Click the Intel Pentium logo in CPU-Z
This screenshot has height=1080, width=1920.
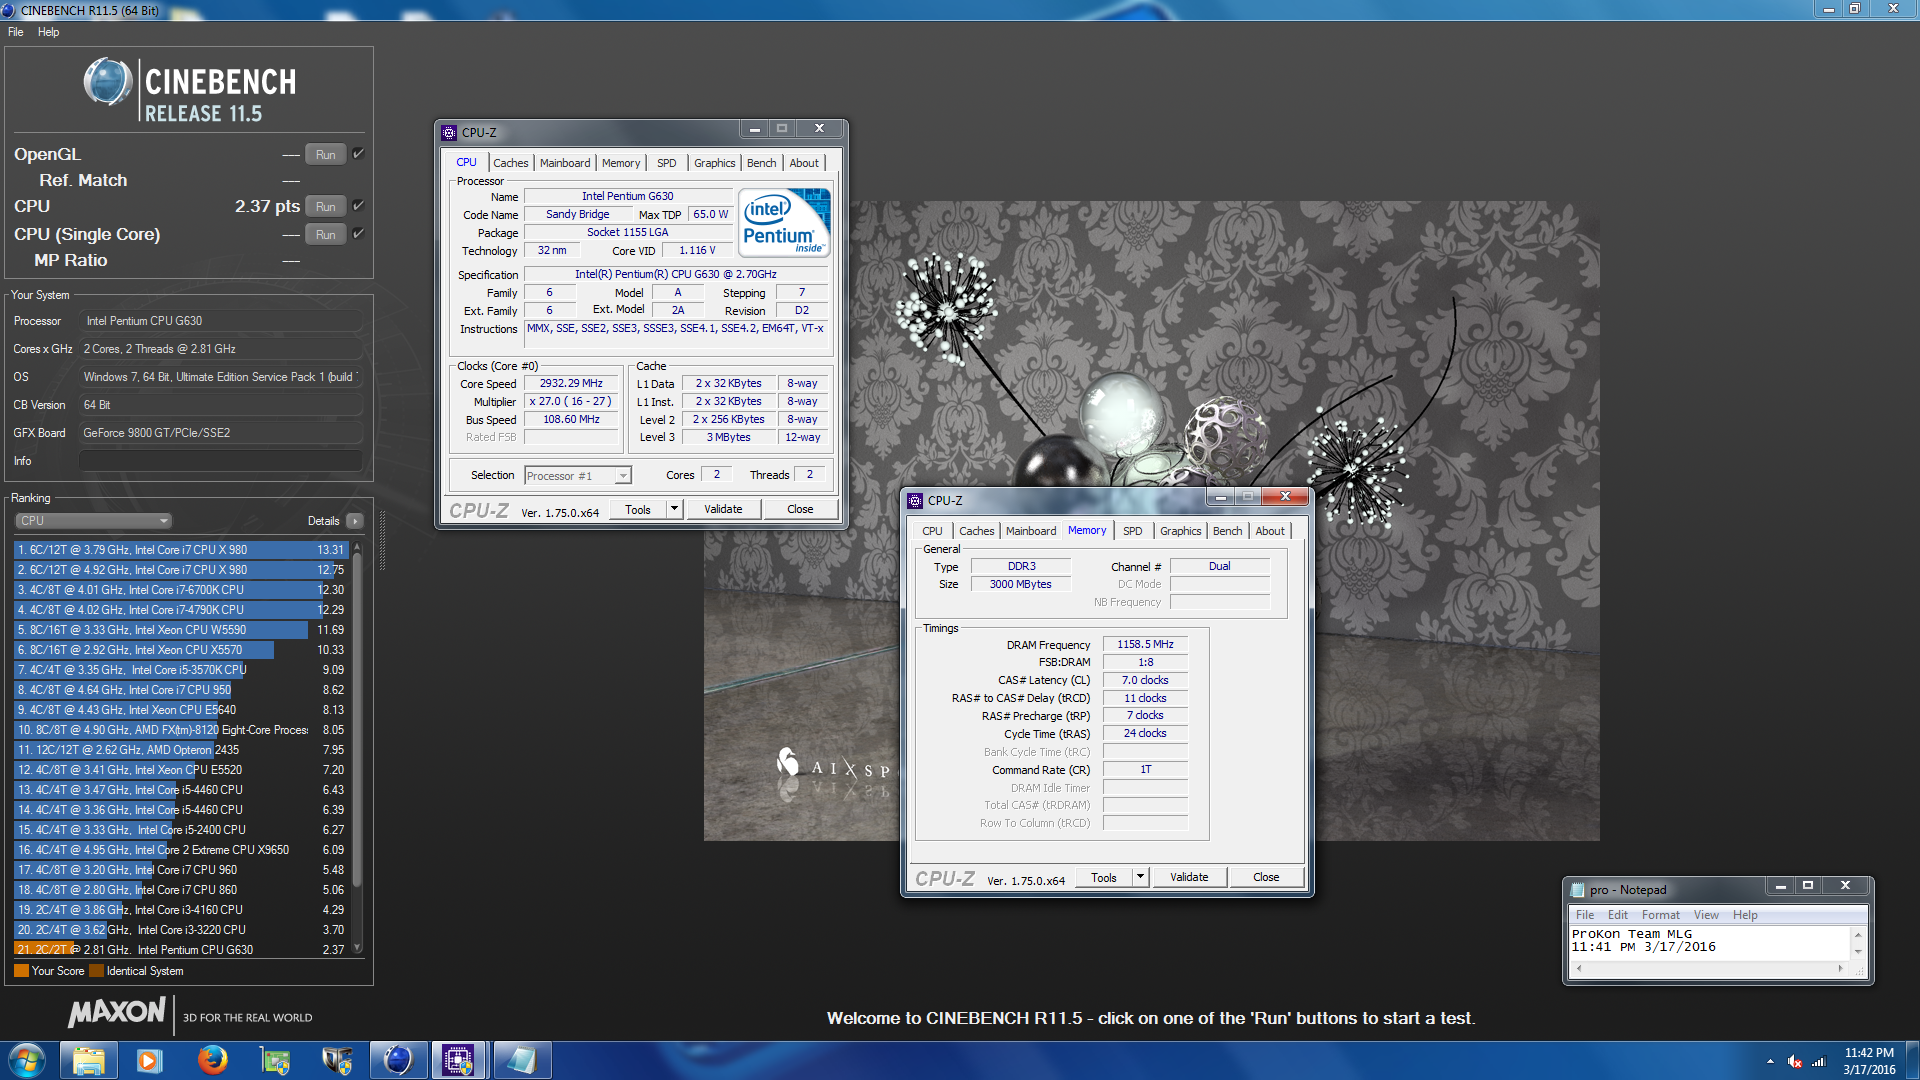tap(785, 222)
